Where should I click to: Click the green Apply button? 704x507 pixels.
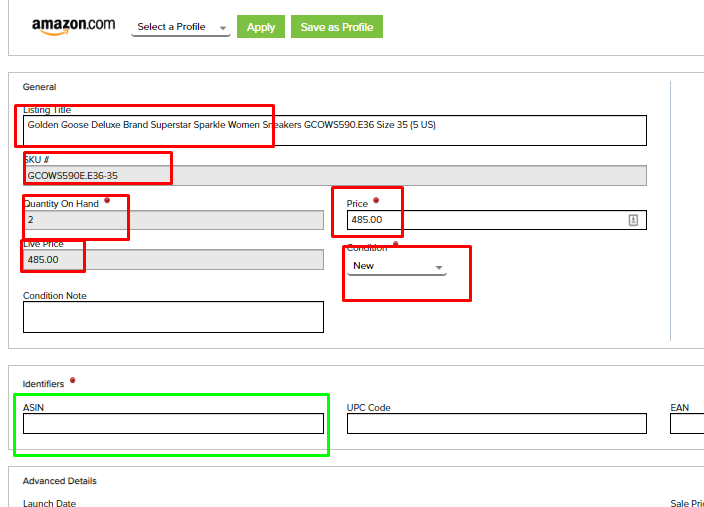[261, 27]
